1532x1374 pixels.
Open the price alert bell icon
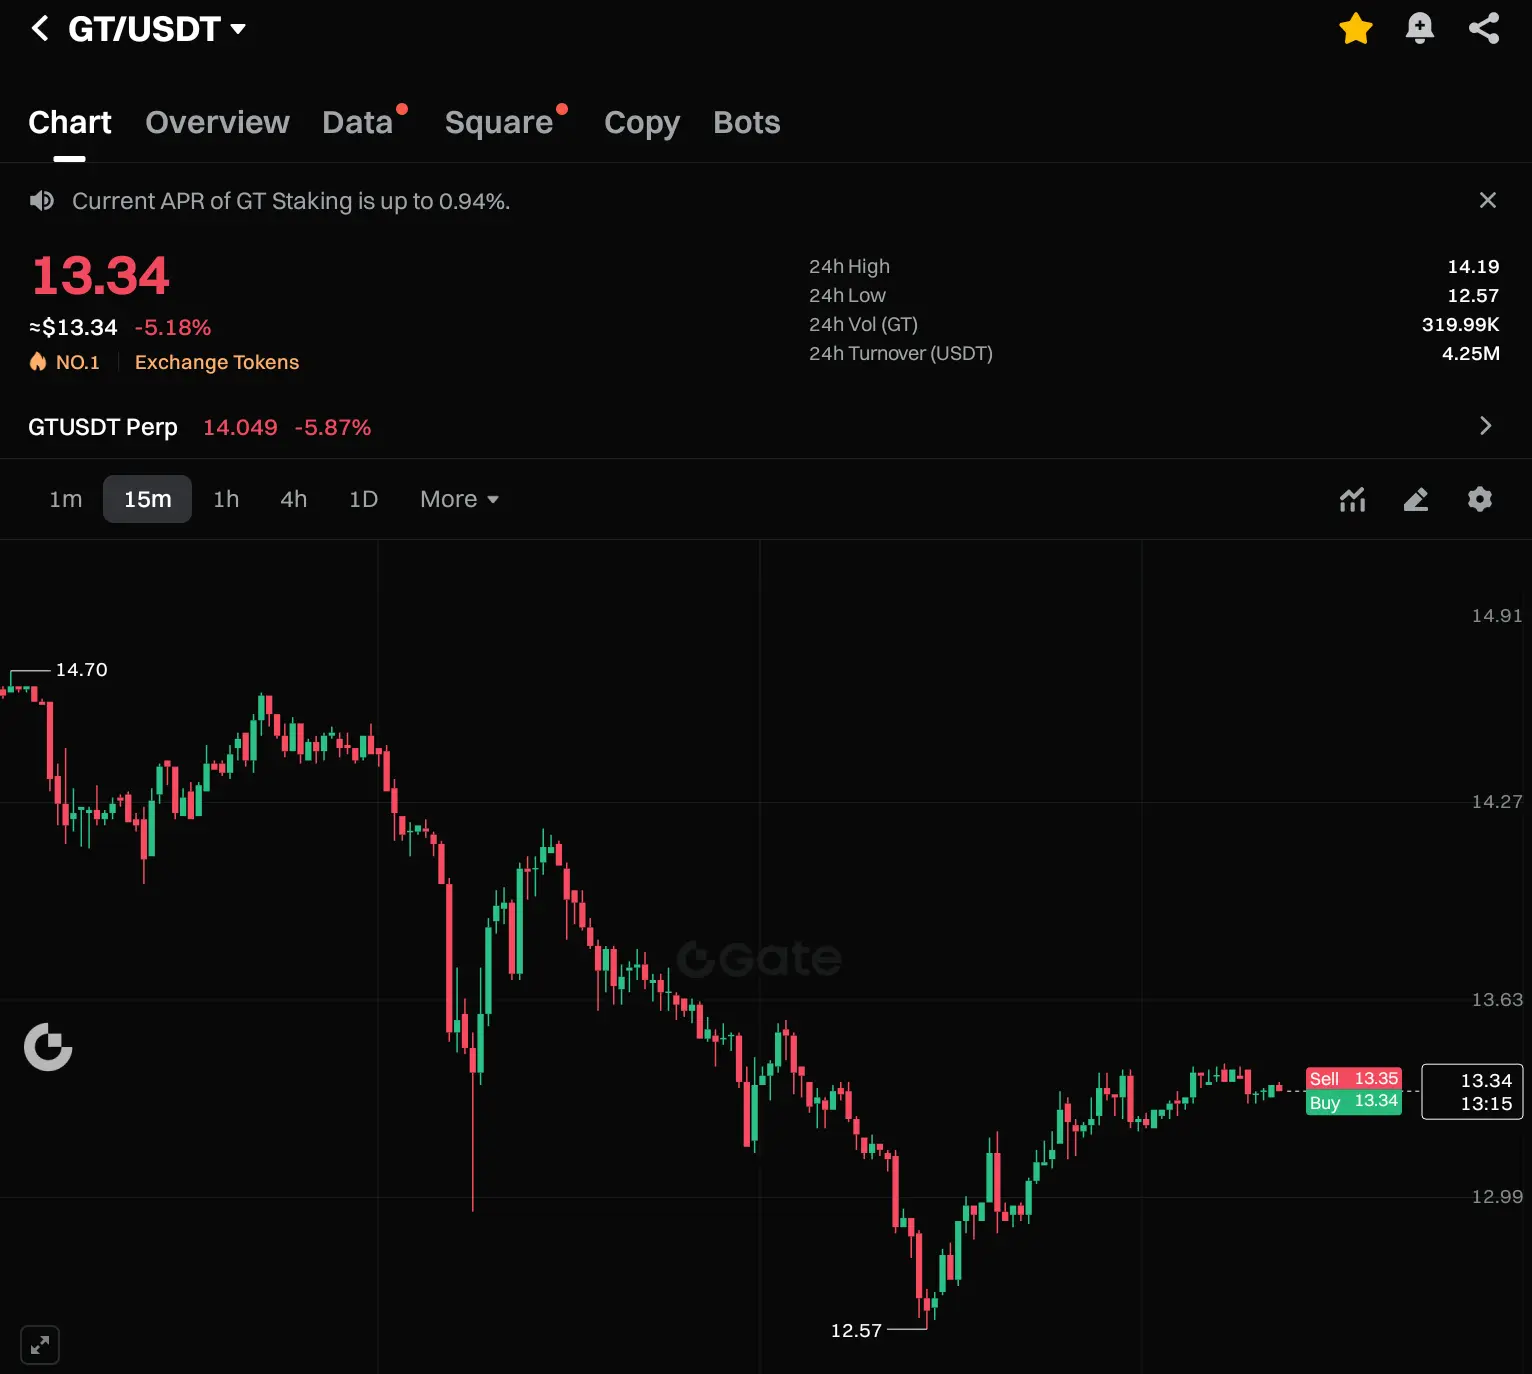click(x=1420, y=28)
